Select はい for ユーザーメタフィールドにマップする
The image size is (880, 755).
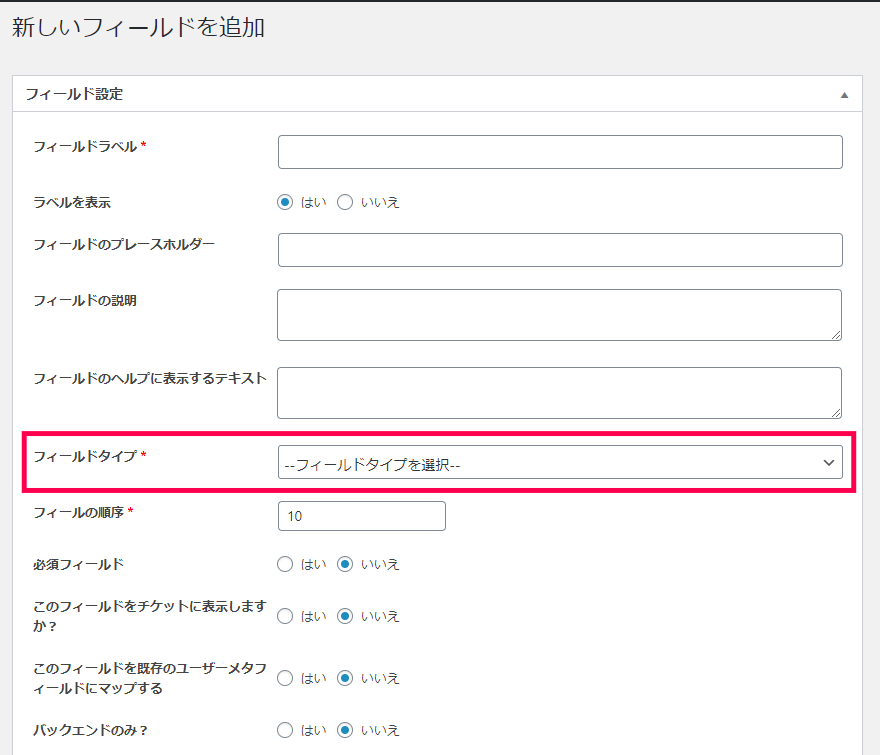click(x=285, y=678)
